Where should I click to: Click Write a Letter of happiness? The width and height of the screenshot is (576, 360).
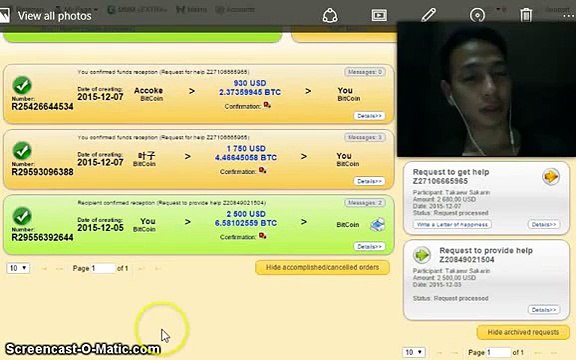[x=452, y=224]
